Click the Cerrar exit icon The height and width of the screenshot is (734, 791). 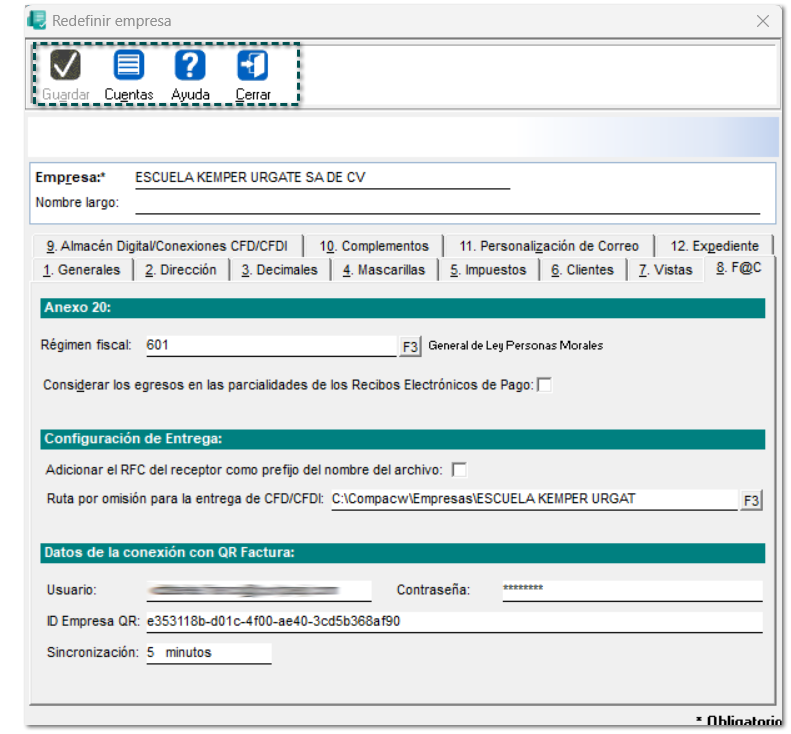[252, 66]
